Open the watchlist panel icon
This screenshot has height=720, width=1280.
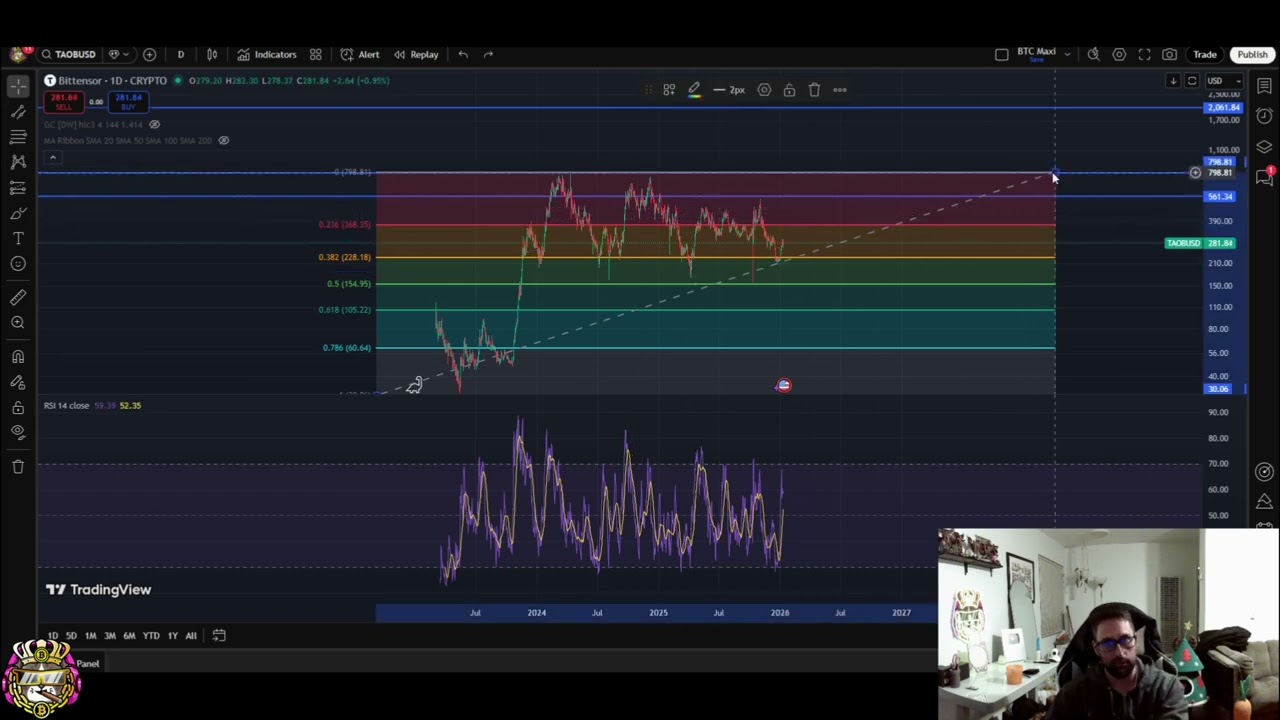pos(1264,86)
